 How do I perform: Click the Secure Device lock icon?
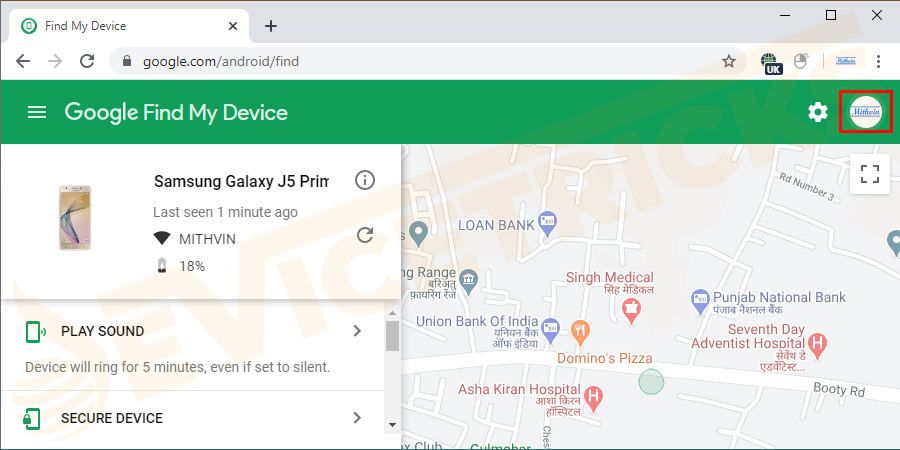32,418
